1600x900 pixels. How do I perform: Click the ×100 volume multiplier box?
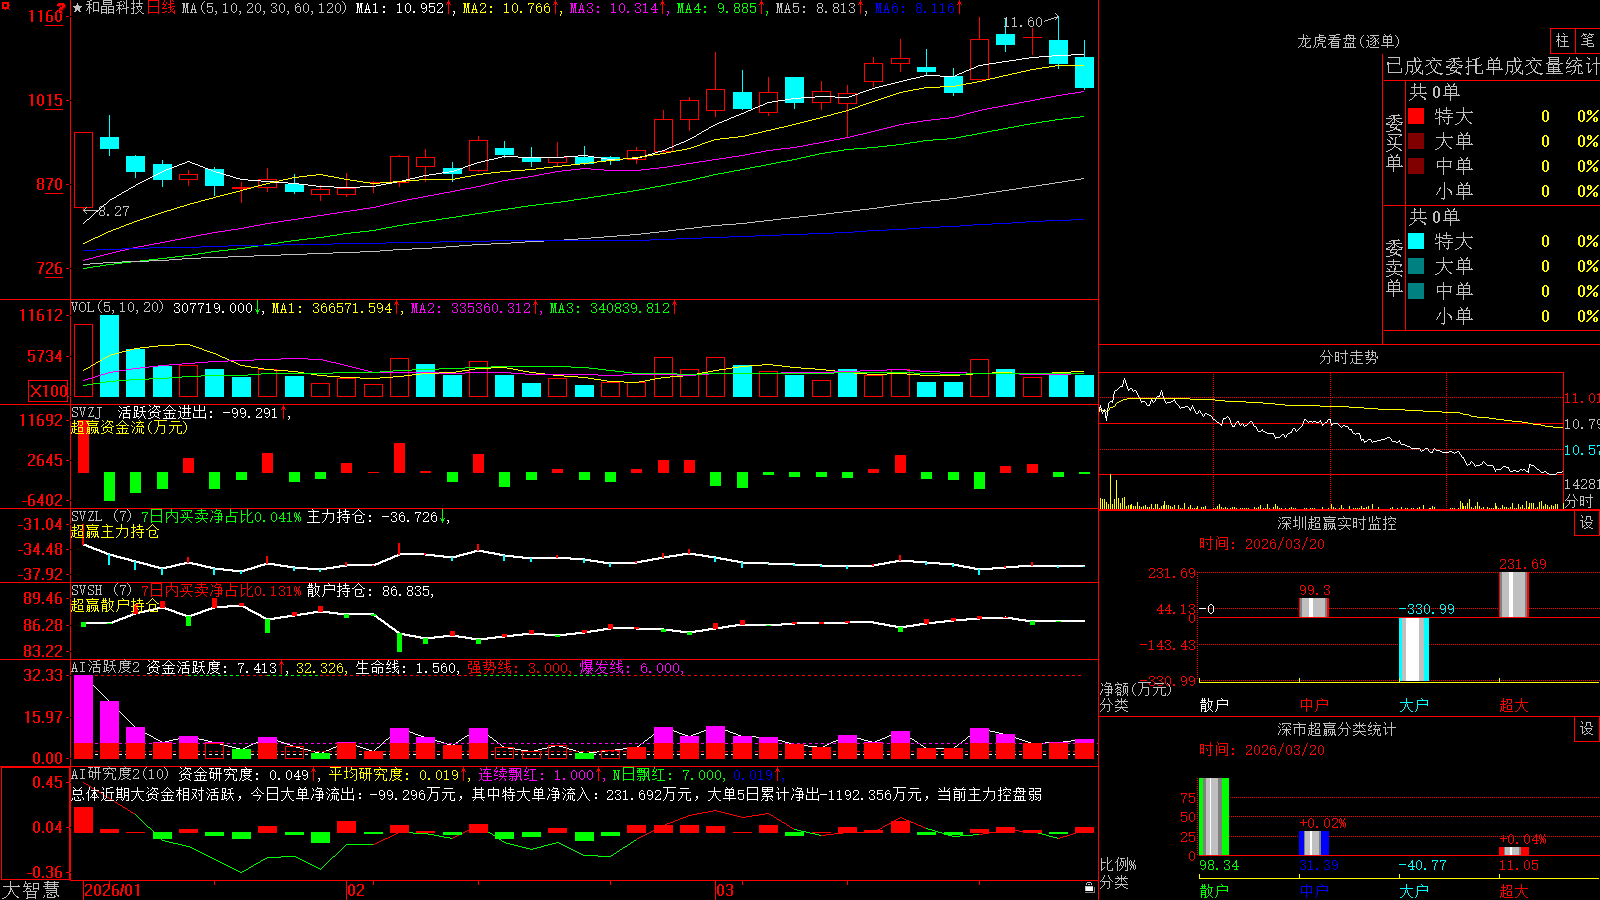49,391
